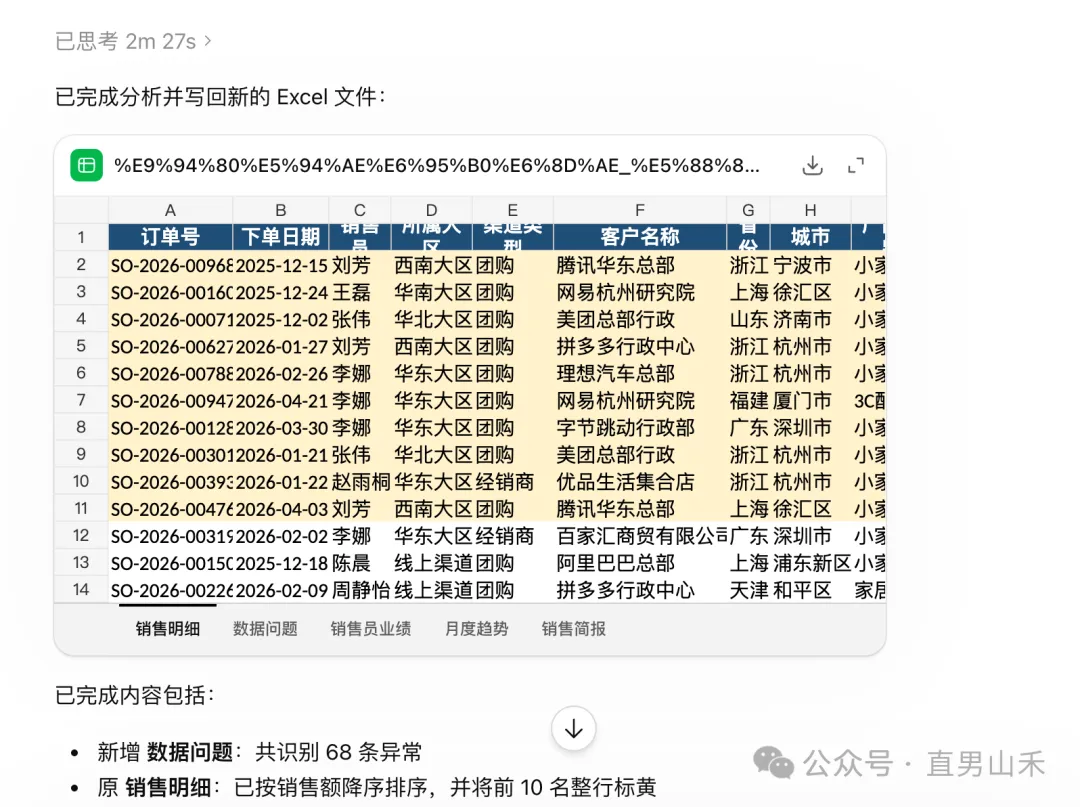Expand the 已思考 2m 27s reasoning

(133, 41)
